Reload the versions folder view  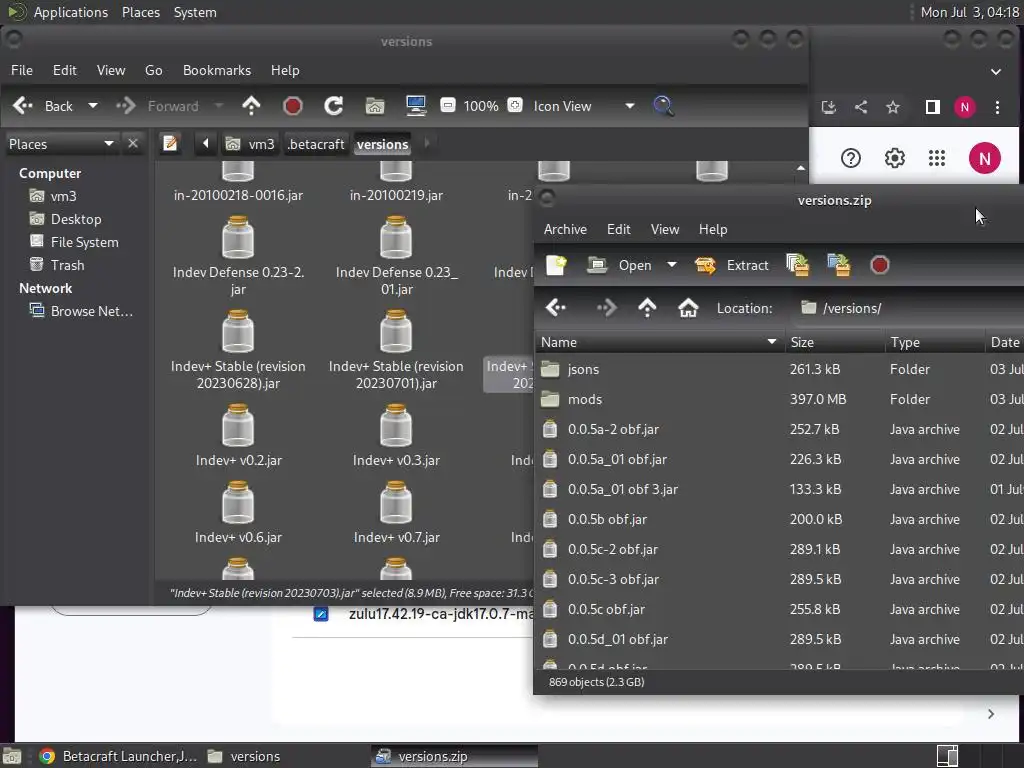pos(334,106)
